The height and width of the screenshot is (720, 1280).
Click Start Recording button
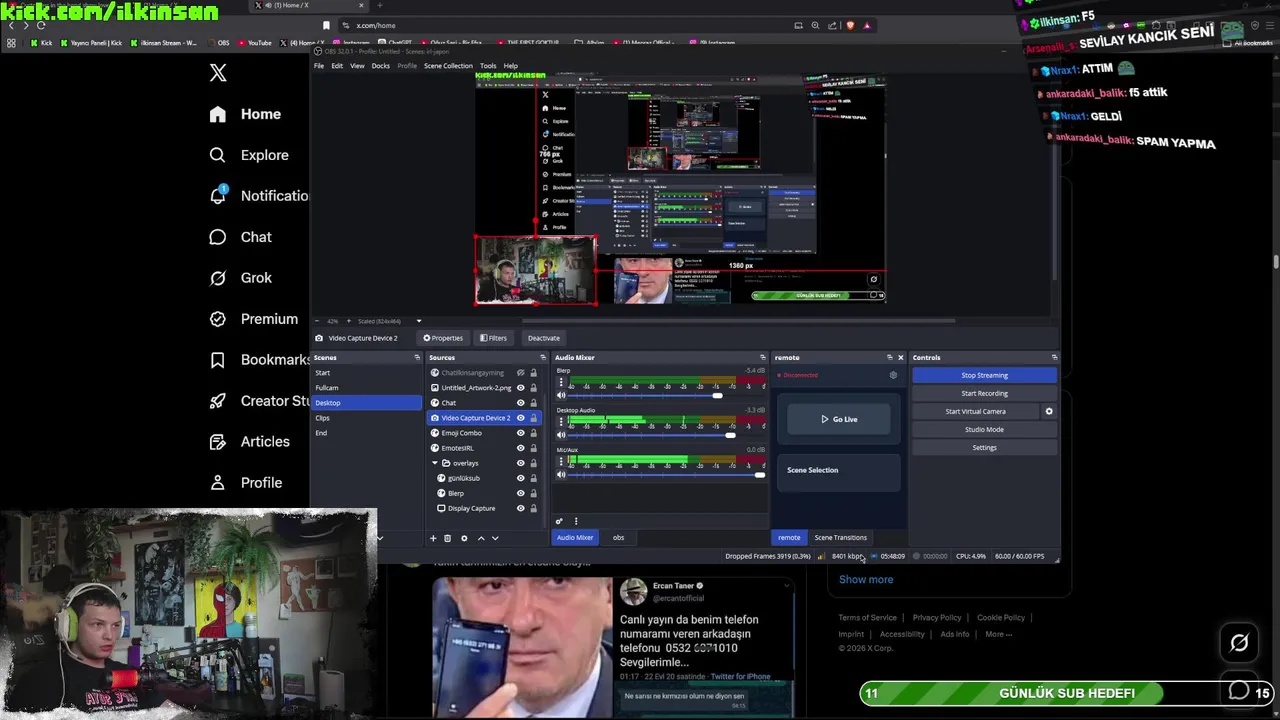[984, 393]
